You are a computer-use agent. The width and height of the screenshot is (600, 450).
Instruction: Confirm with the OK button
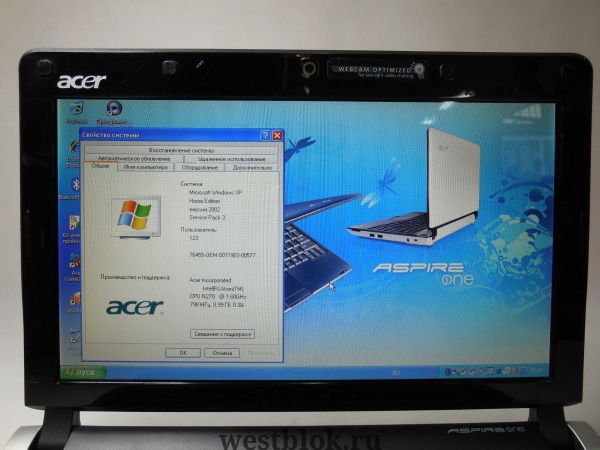(183, 353)
